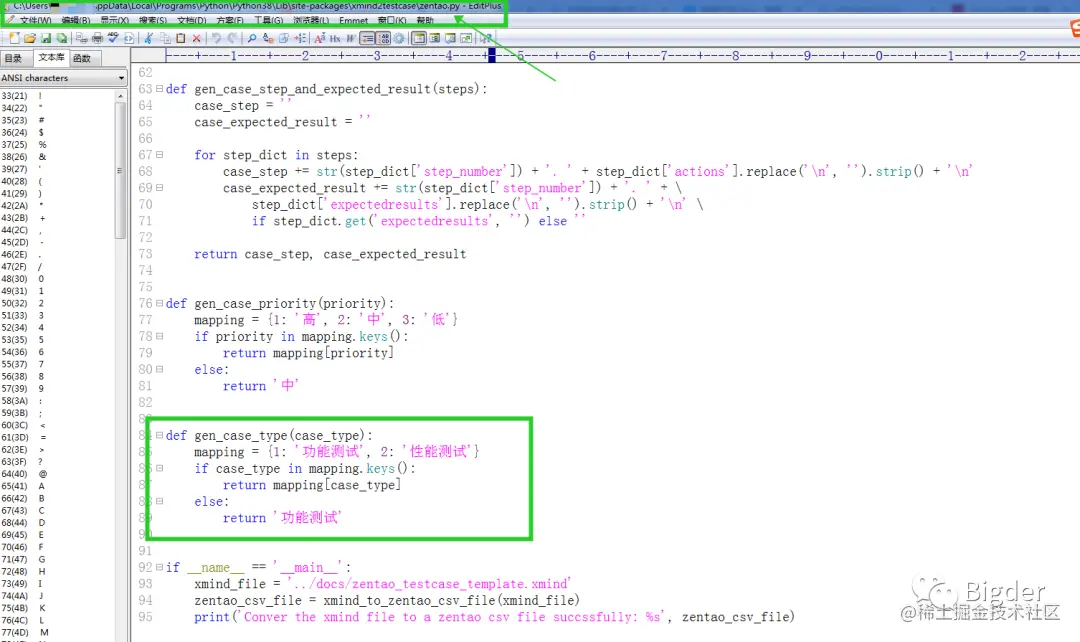Click the Open file folder icon
This screenshot has height=642, width=1080.
(30, 39)
